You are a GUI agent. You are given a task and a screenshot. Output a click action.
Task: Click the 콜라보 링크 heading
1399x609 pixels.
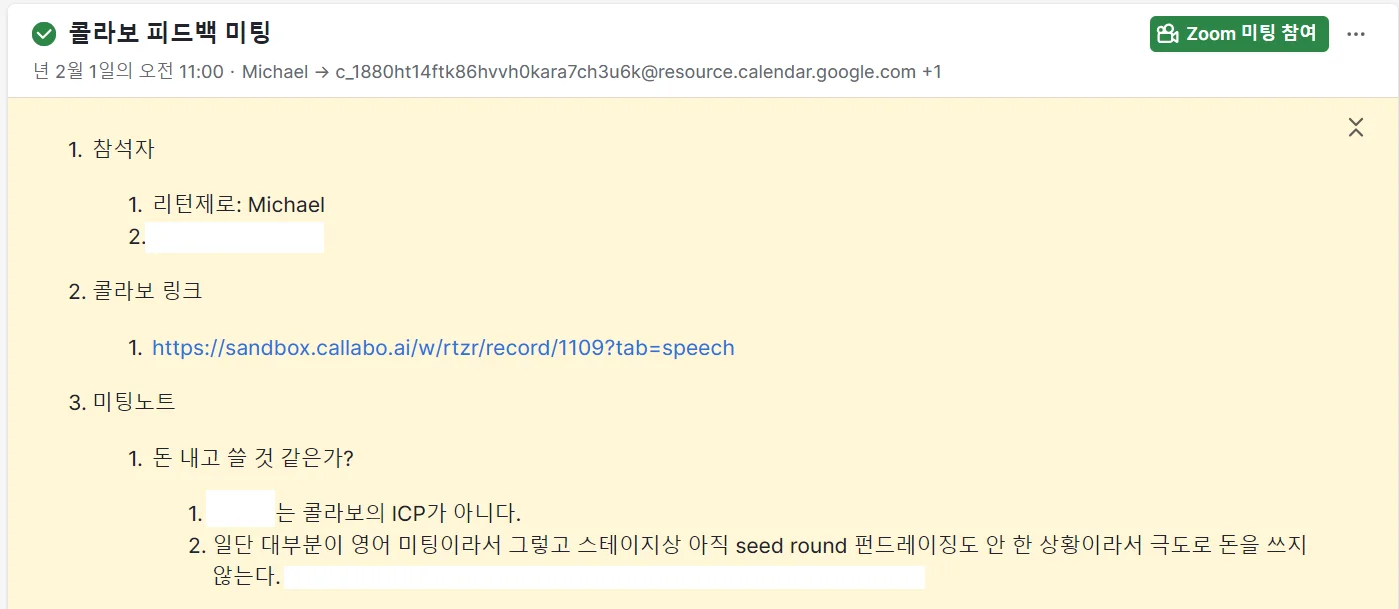(147, 292)
